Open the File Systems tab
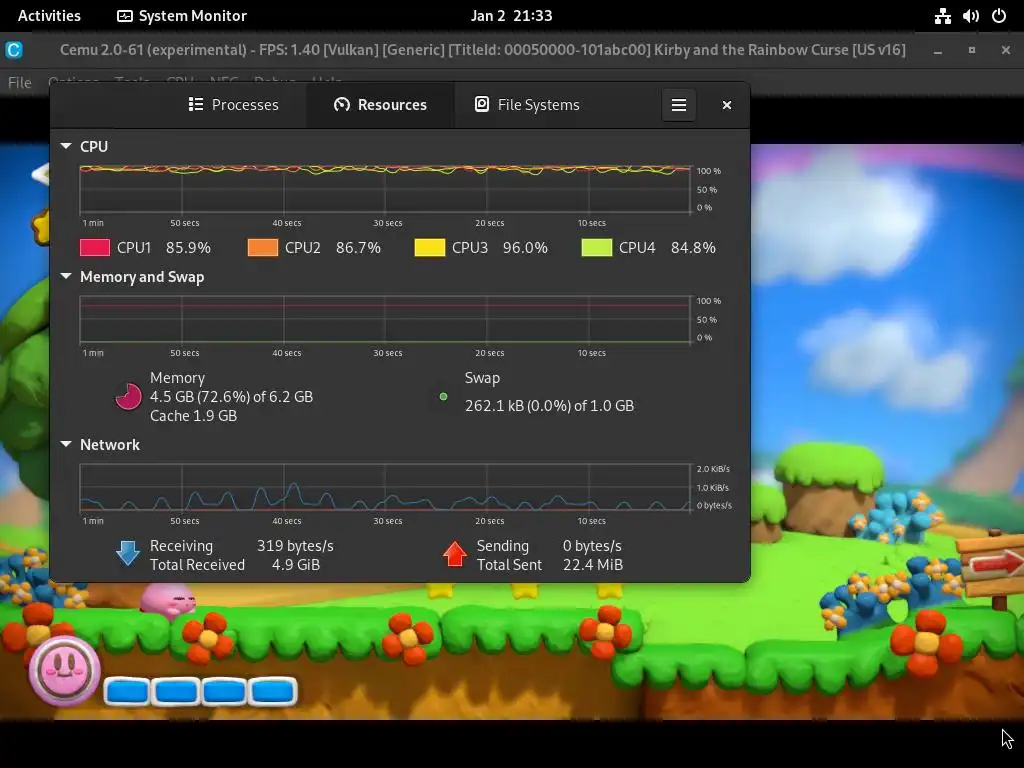 point(527,104)
